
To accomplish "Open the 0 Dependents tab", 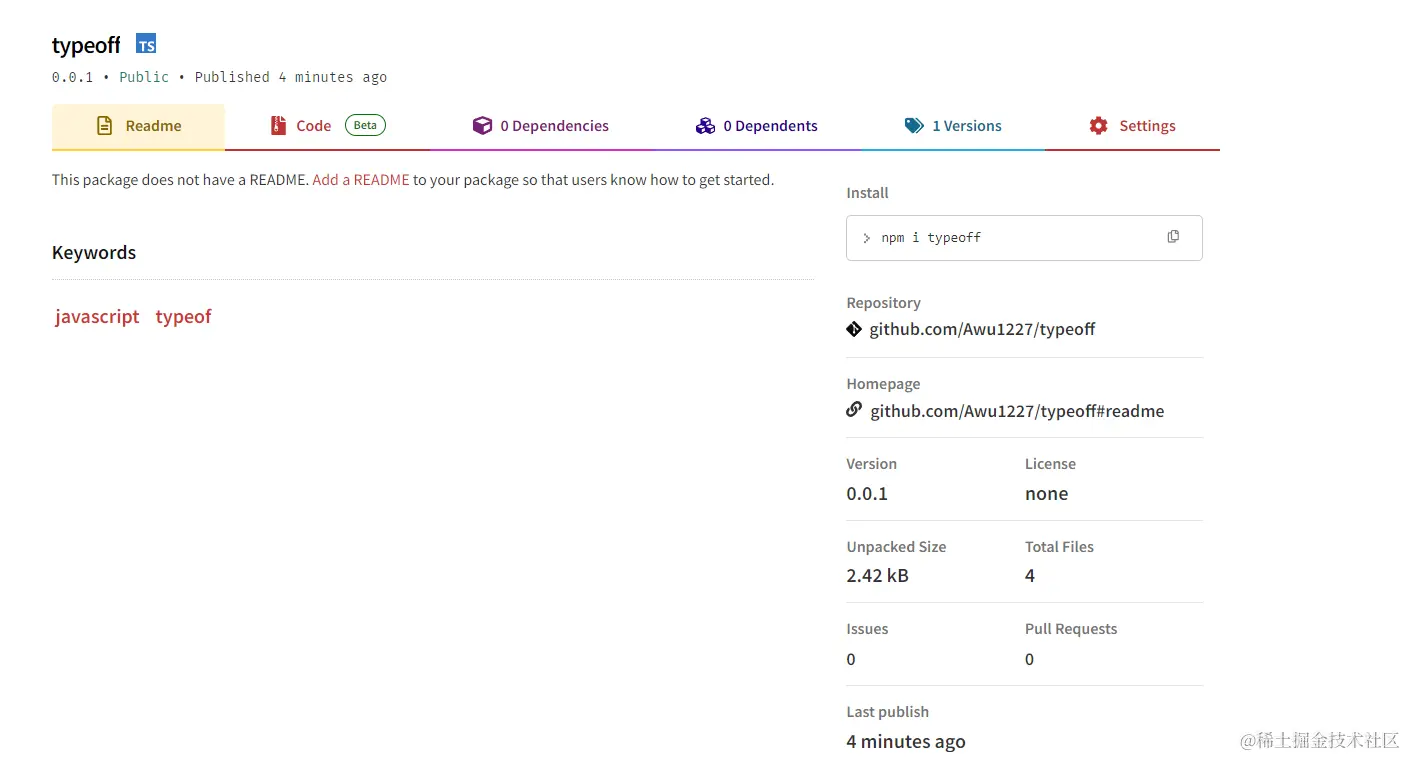I will click(x=756, y=127).
